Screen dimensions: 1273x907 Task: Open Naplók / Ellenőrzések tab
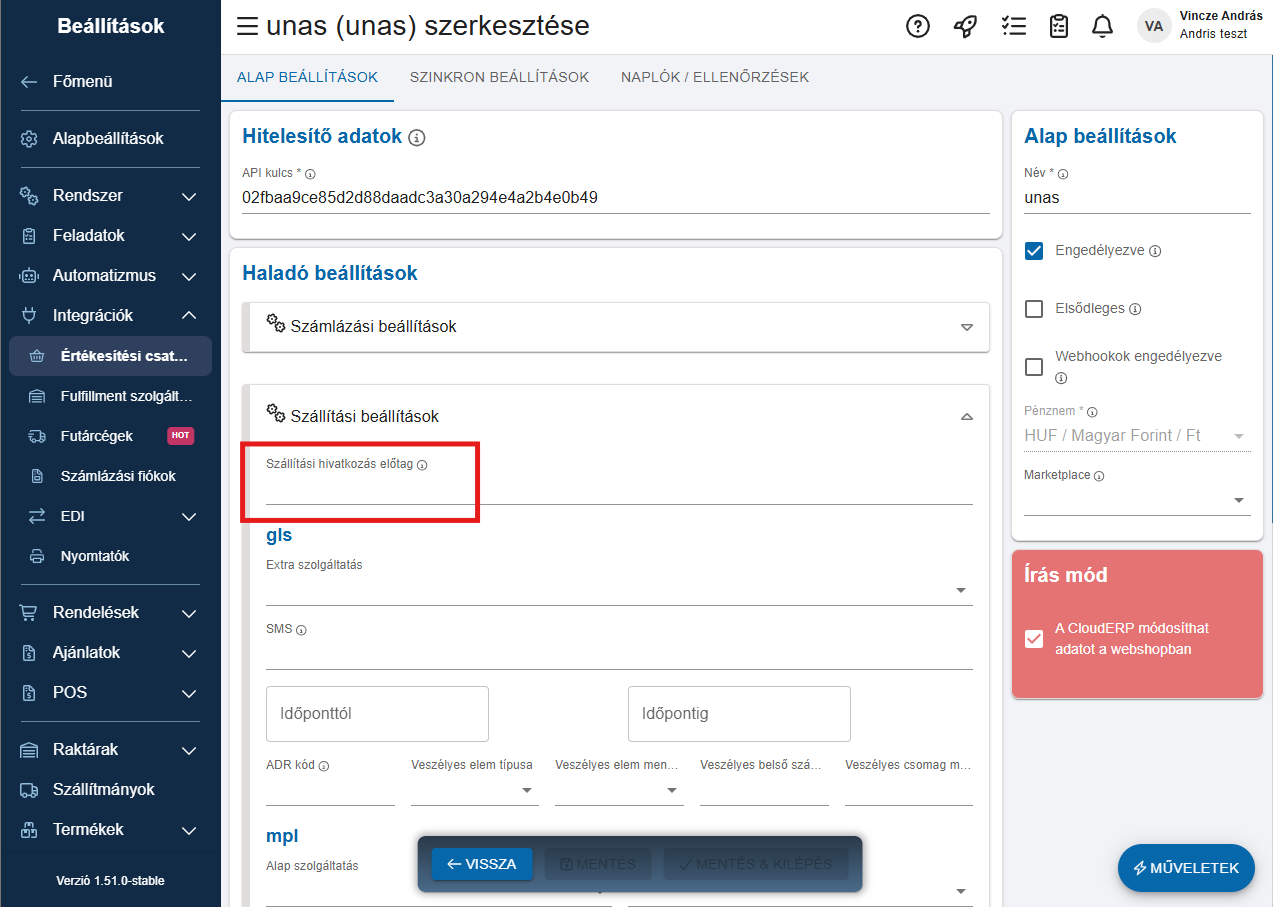tap(714, 77)
